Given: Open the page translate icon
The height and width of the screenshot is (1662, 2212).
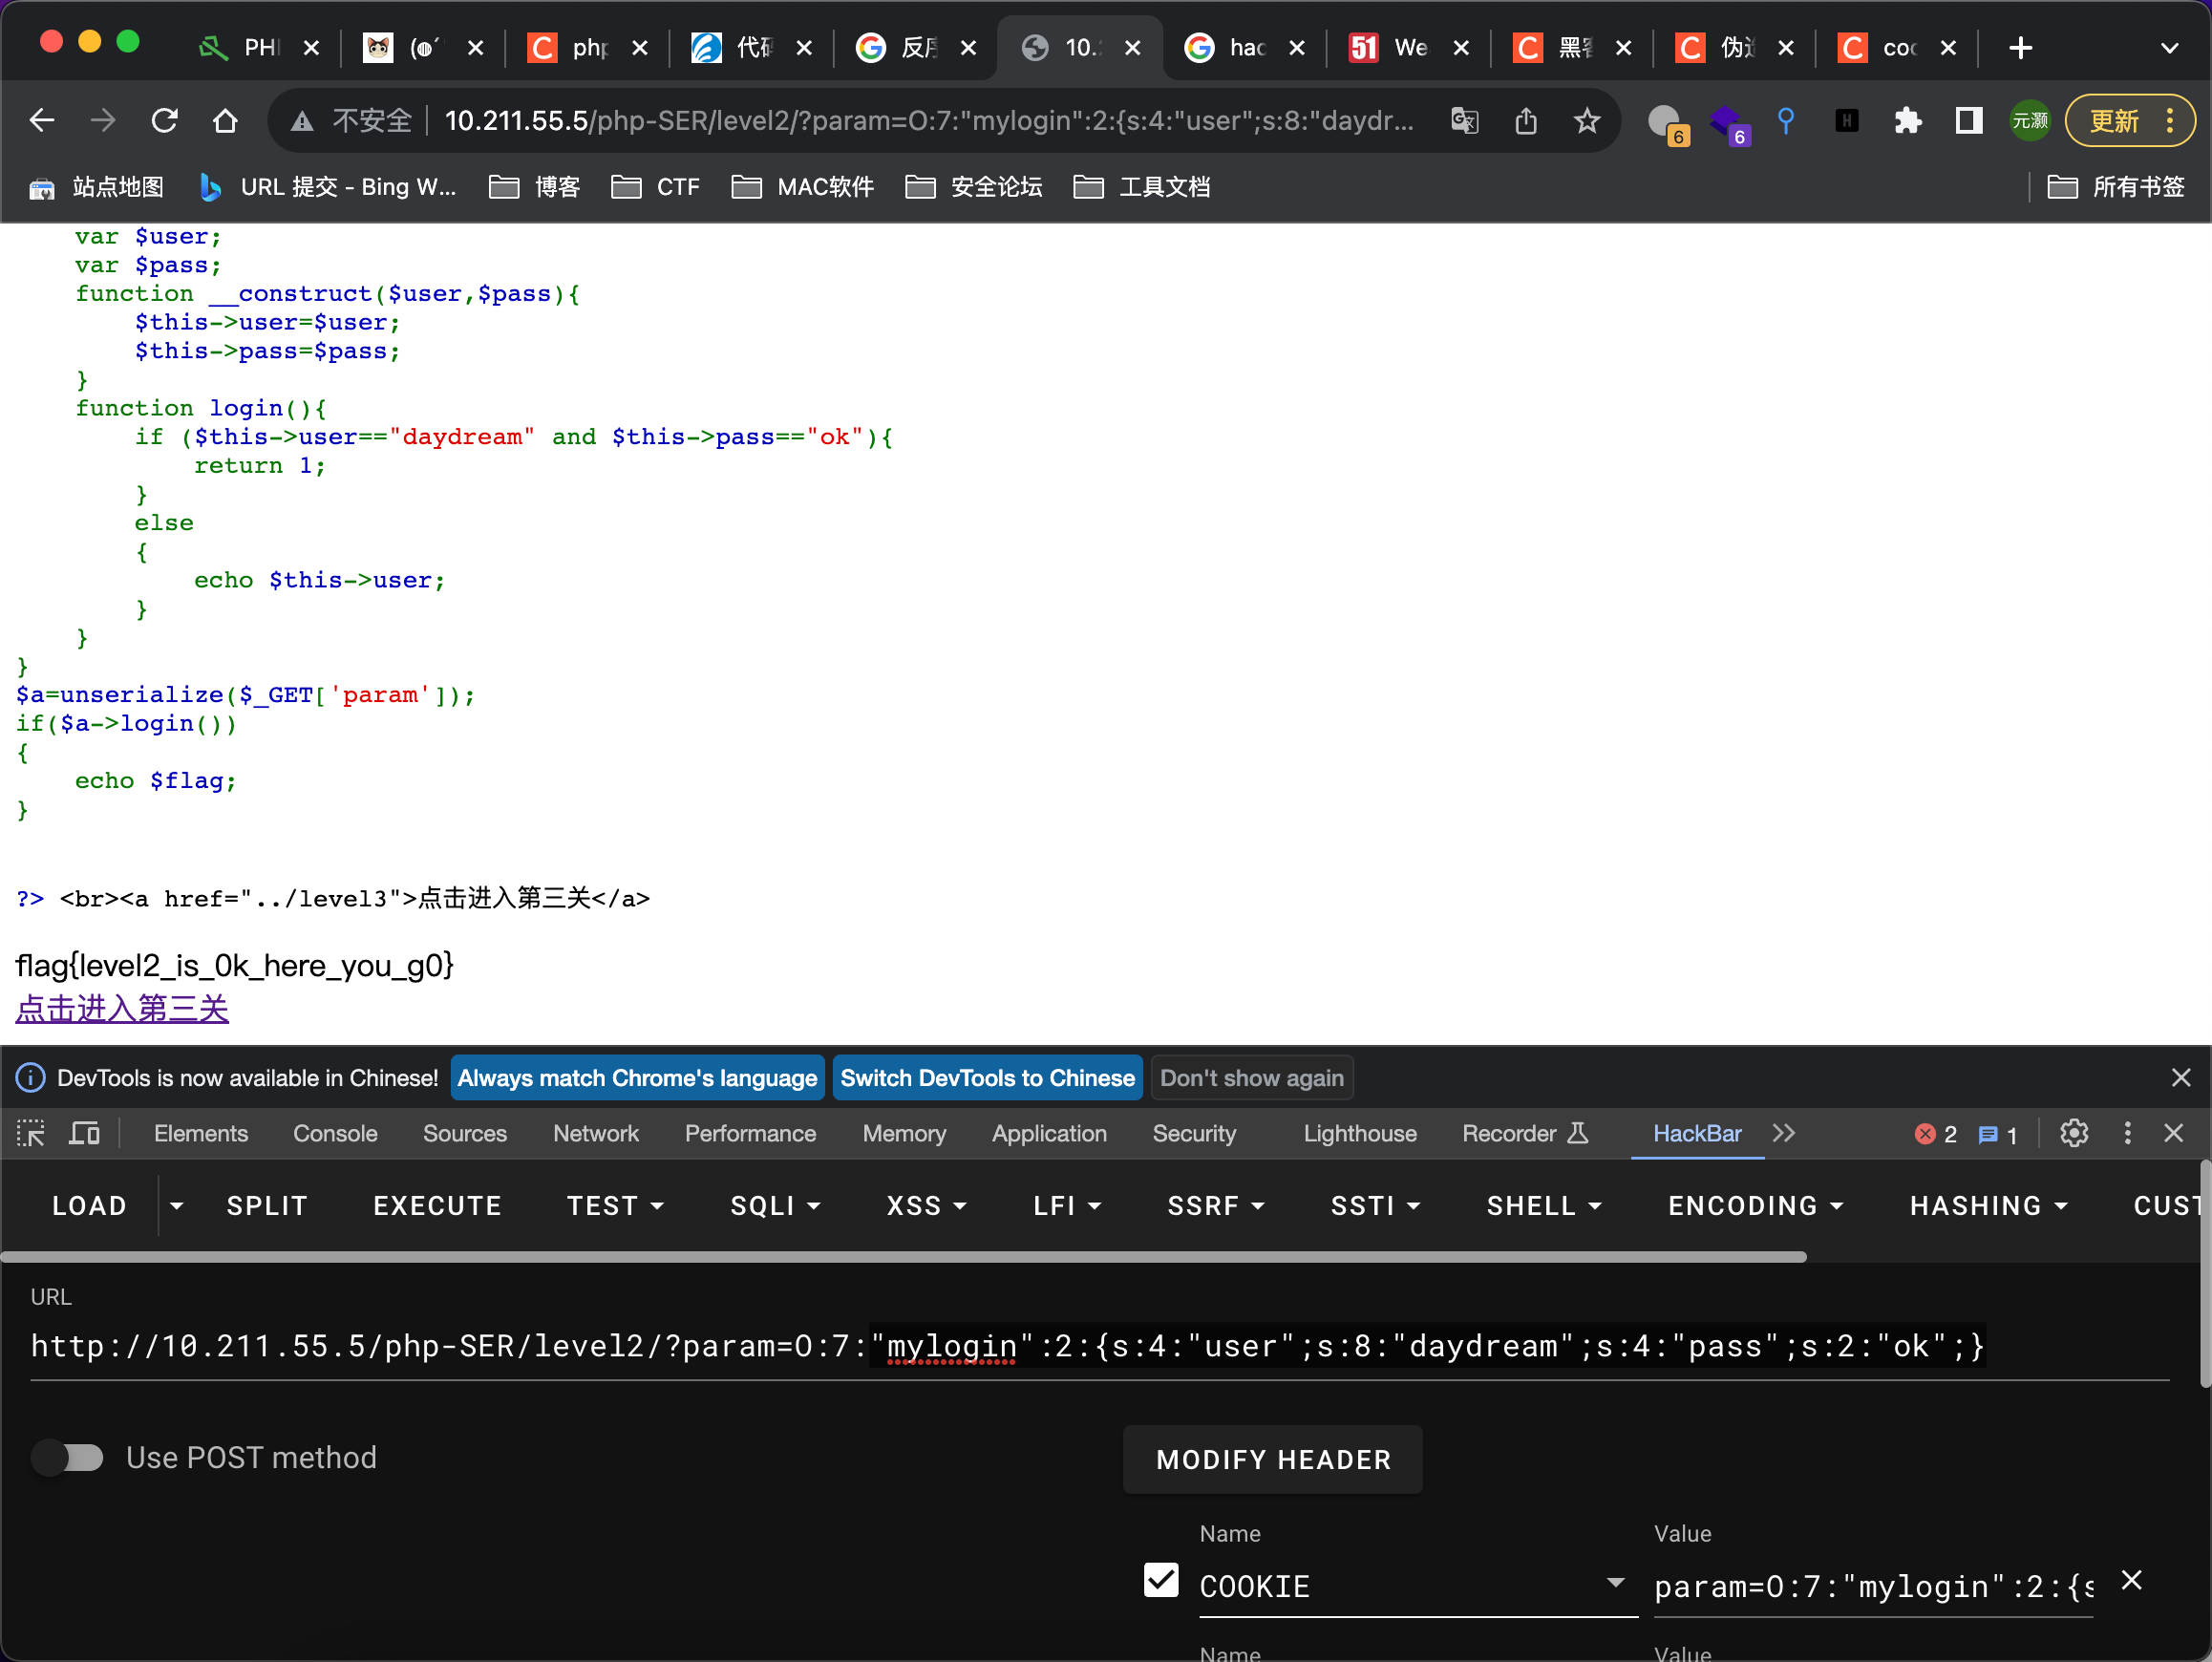Looking at the screenshot, I should click(1464, 121).
